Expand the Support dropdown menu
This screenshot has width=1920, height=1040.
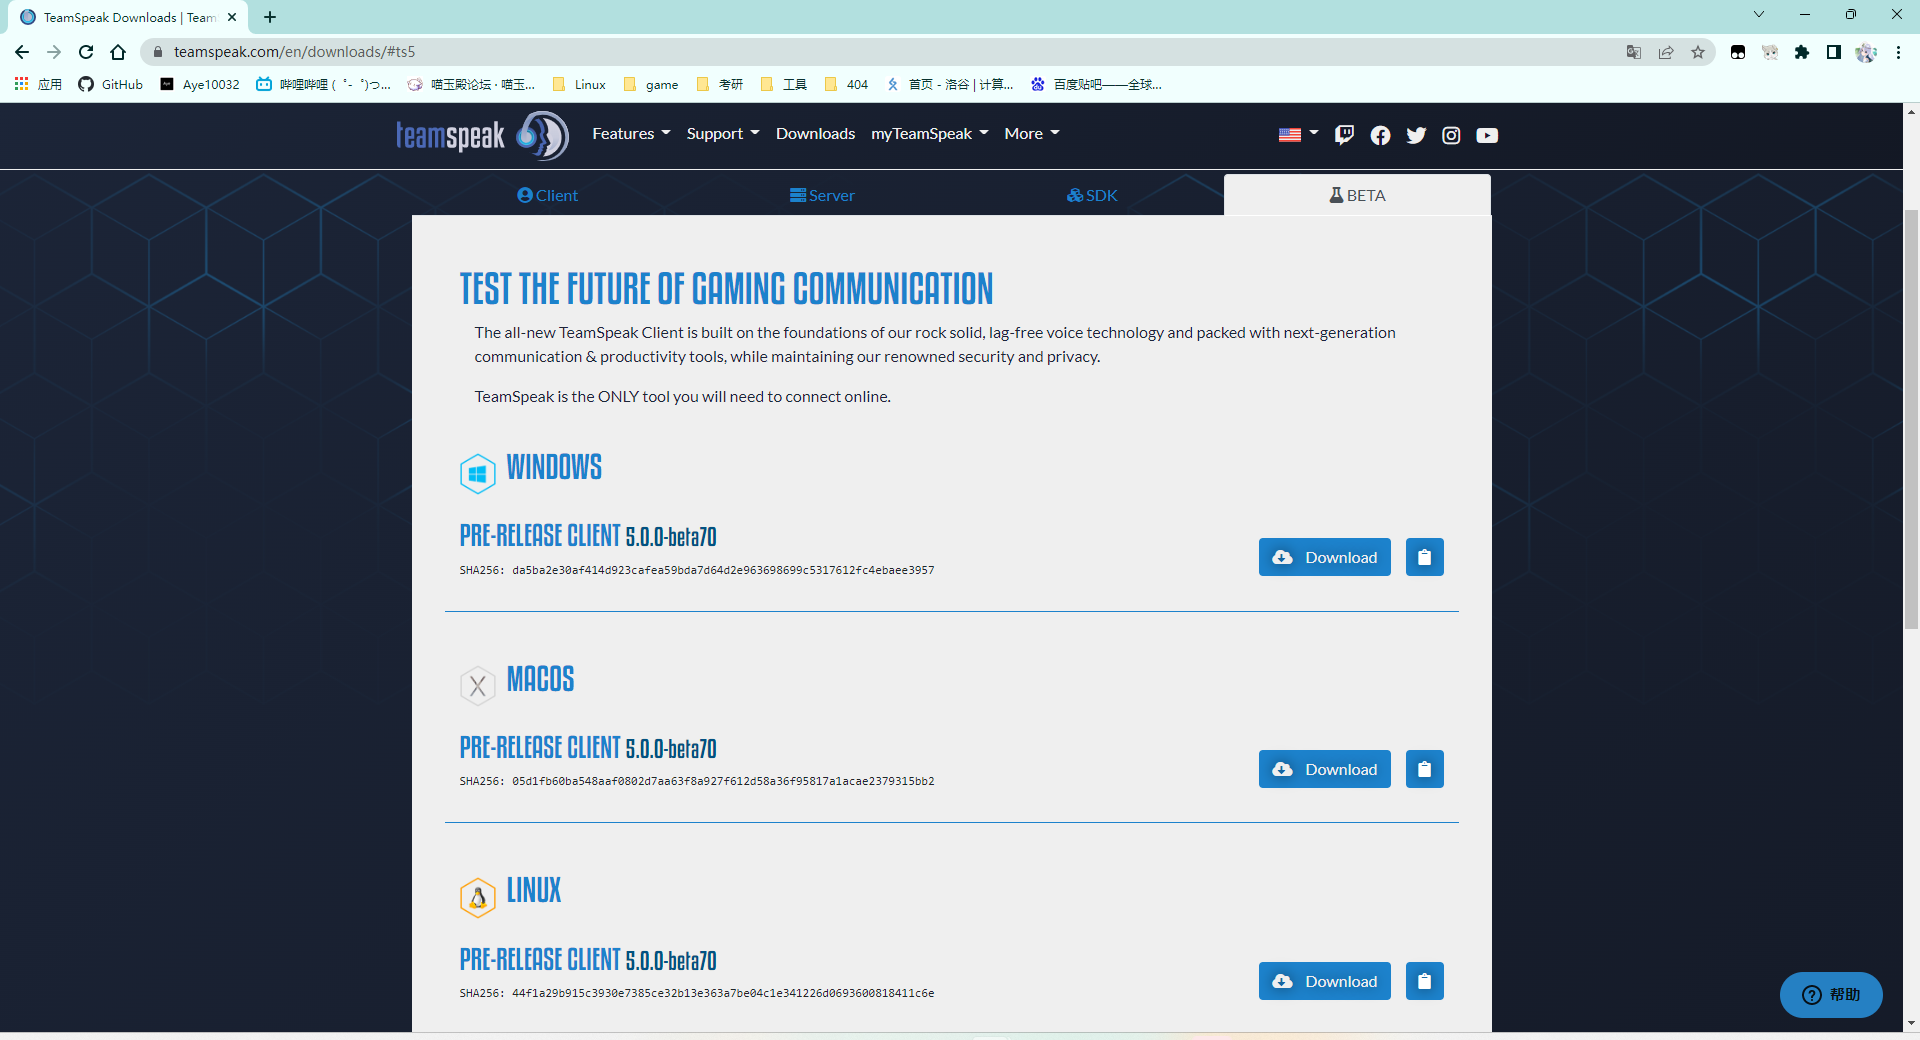[723, 133]
